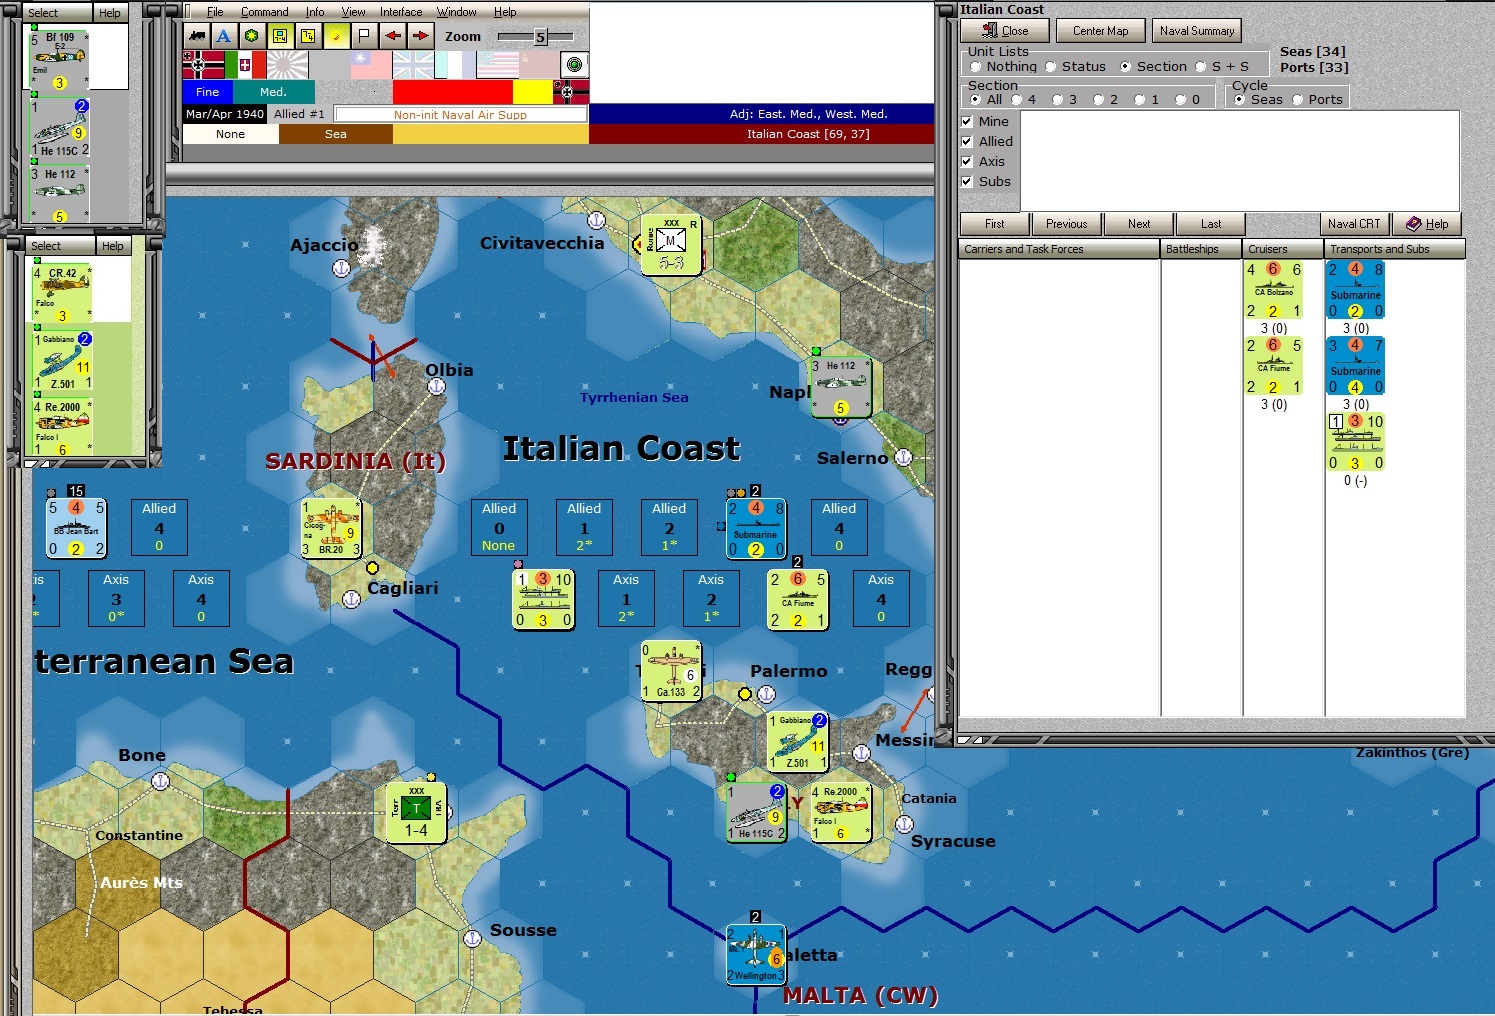1495x1016 pixels.
Task: Click the Allied 0 None sea box
Action: (x=499, y=527)
